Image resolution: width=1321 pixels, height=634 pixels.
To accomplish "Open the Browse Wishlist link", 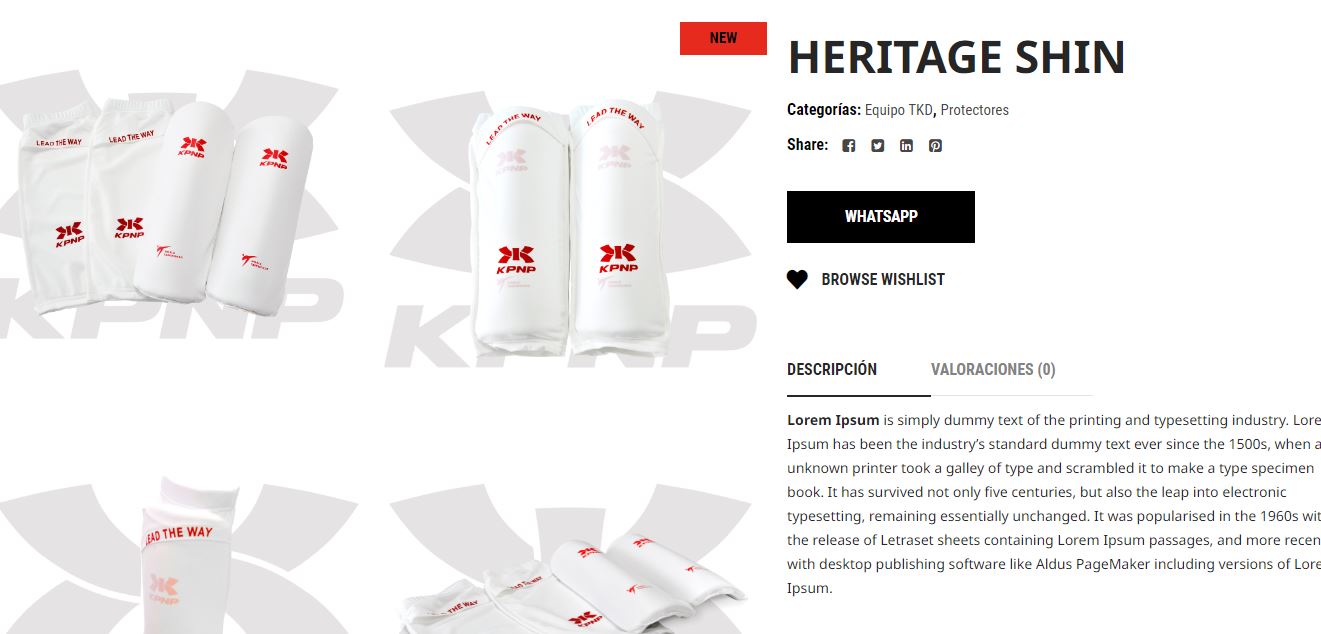I will (x=883, y=280).
